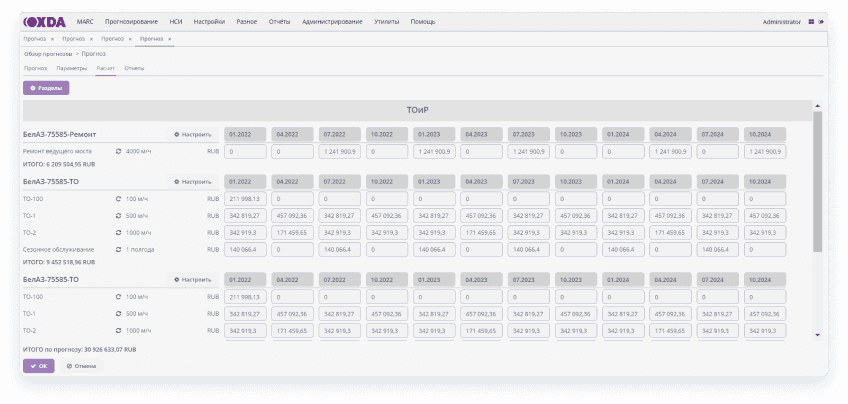The width and height of the screenshot is (848, 404).
Task: Close the active underlined Прогноз tab
Action: [x=169, y=39]
